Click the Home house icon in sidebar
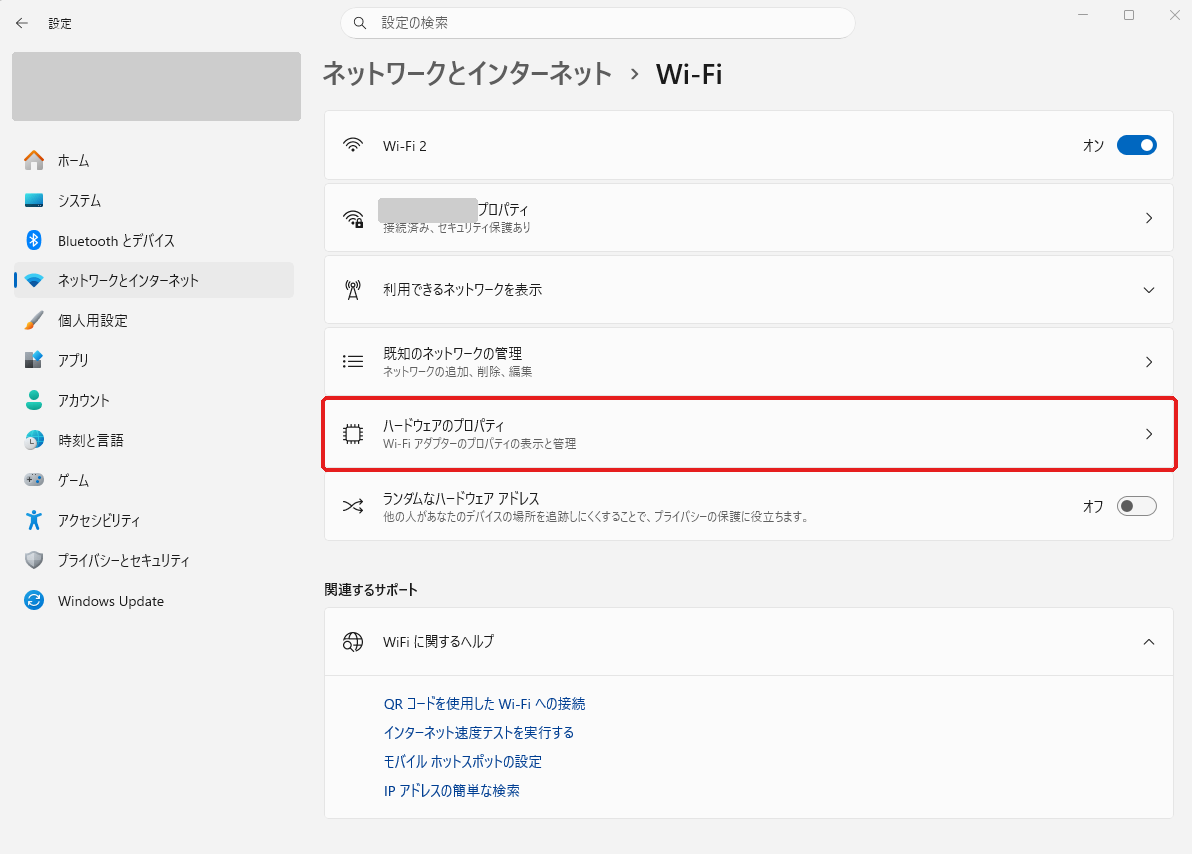Viewport: 1192px width, 854px height. click(x=33, y=160)
